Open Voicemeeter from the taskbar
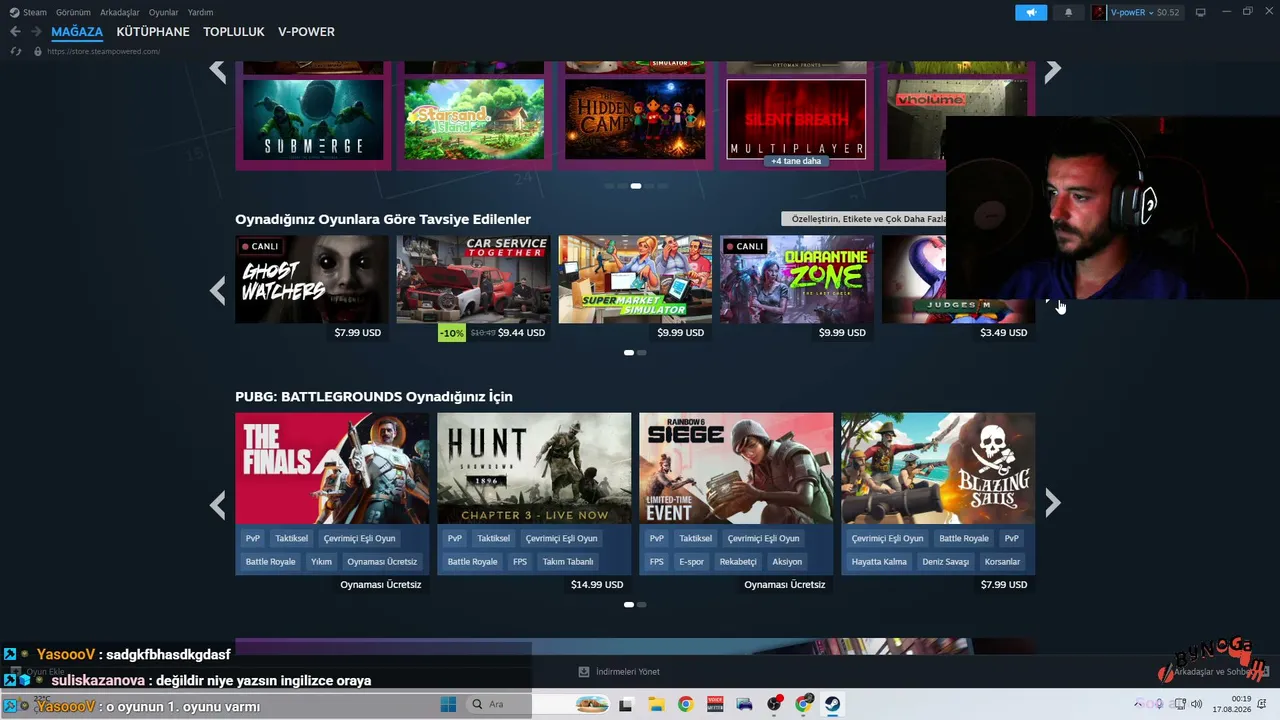The image size is (1280, 720). pyautogui.click(x=715, y=704)
